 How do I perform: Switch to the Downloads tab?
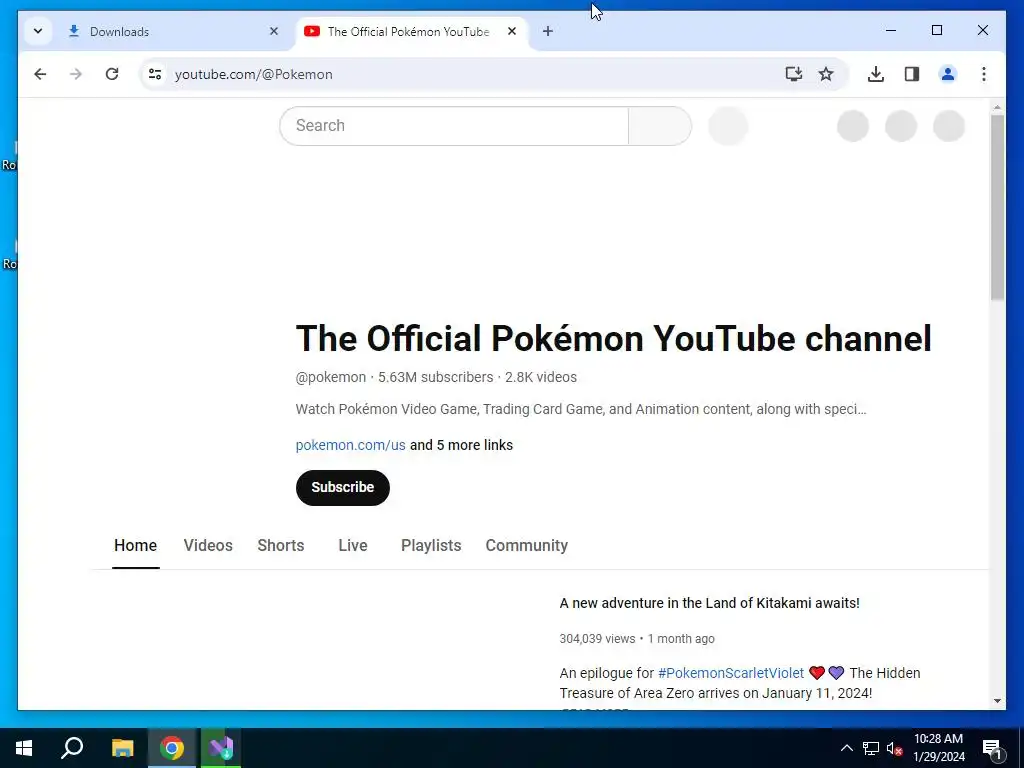(173, 31)
